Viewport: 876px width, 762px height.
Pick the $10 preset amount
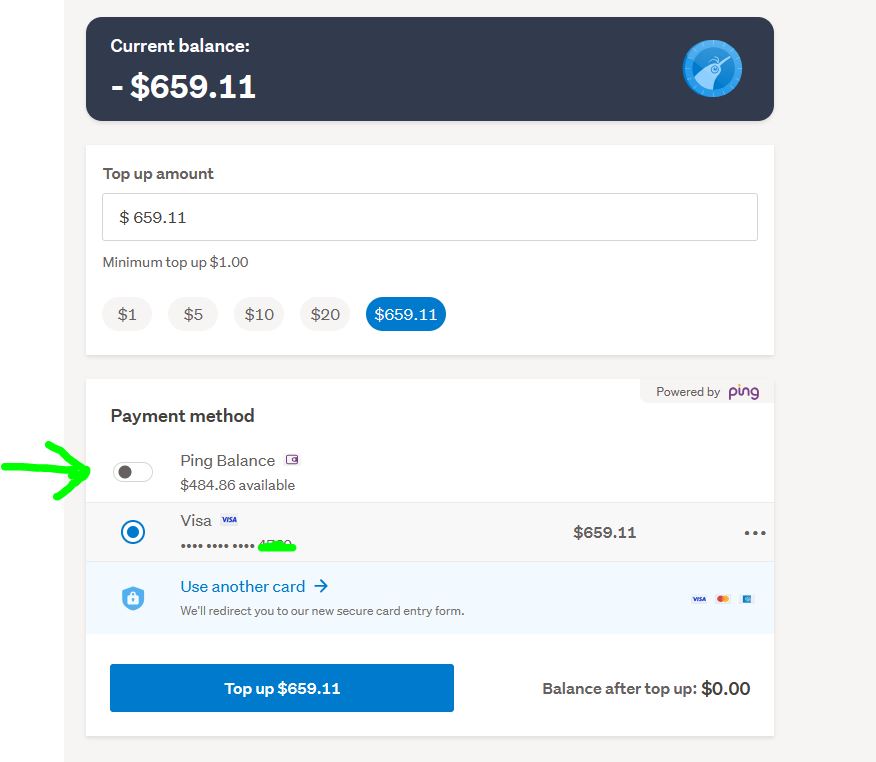(259, 314)
